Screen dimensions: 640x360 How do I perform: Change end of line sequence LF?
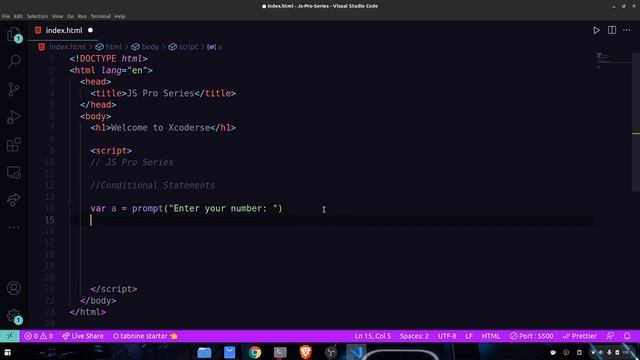click(x=469, y=336)
